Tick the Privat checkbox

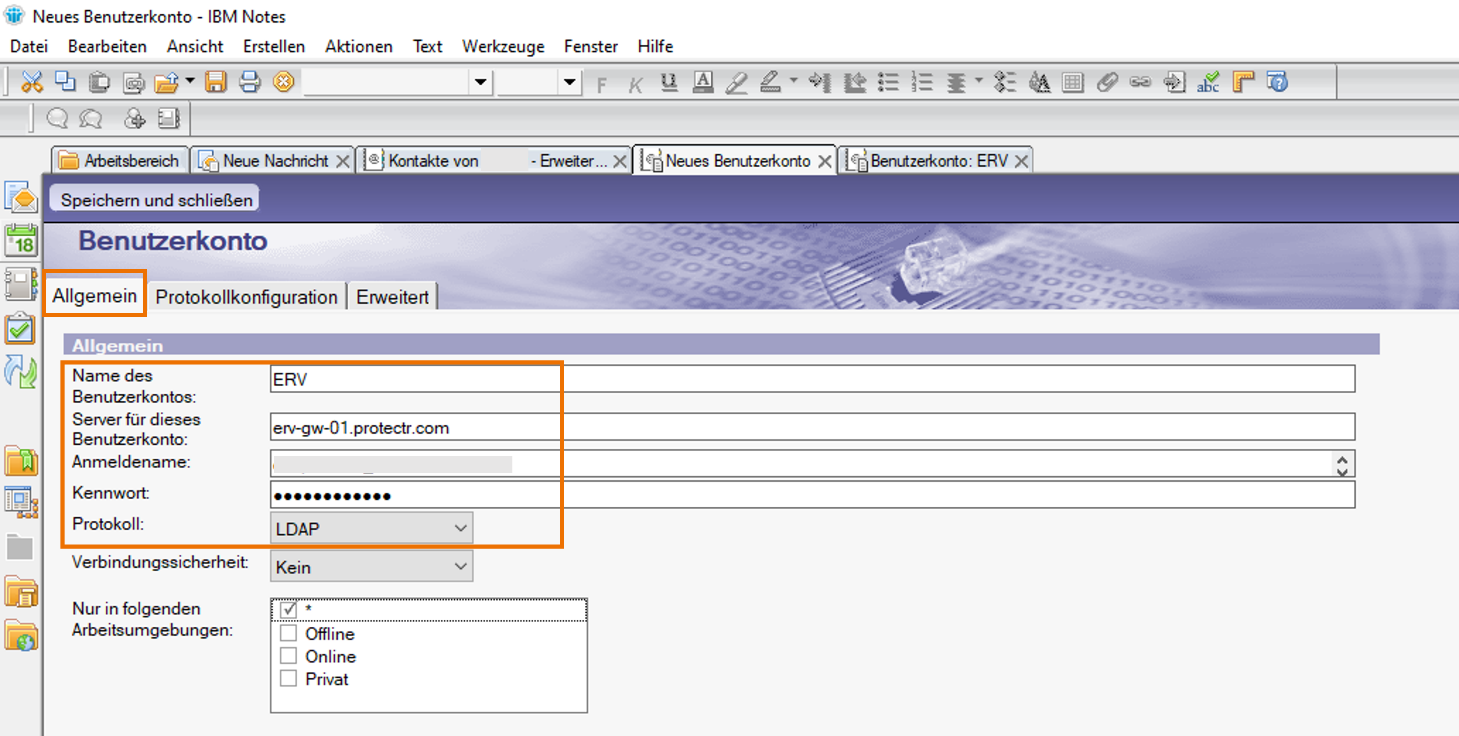(x=289, y=679)
